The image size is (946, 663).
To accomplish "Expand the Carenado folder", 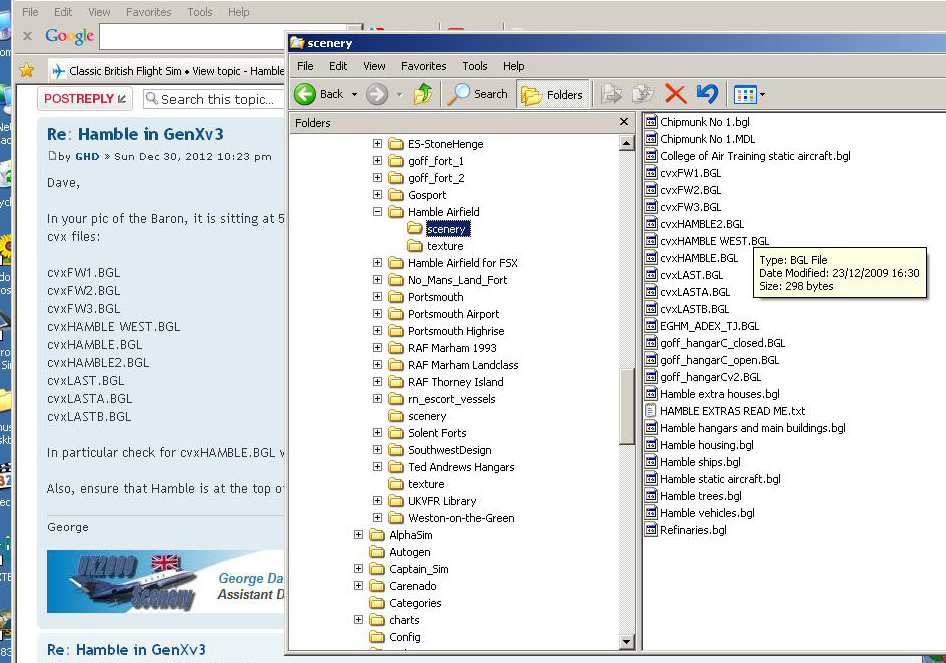I will click(x=358, y=585).
